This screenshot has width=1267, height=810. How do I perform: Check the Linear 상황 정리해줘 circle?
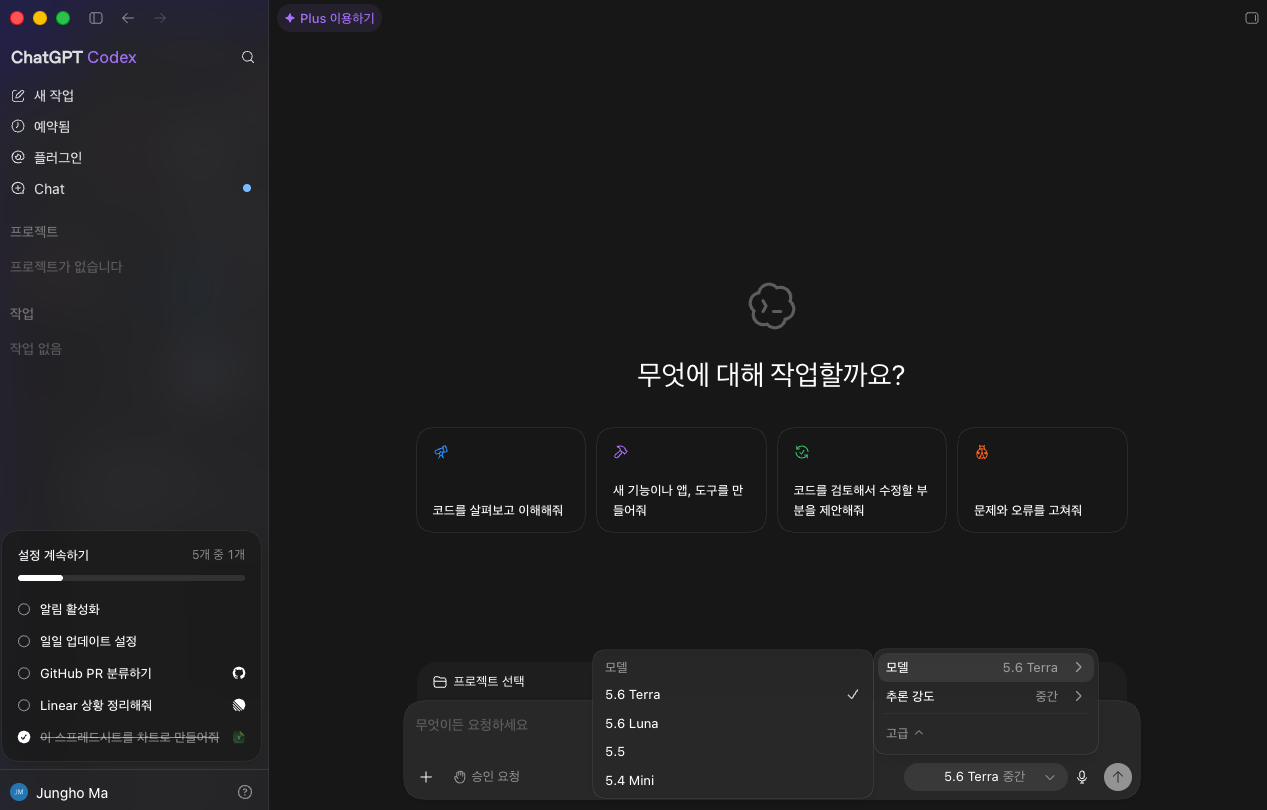24,705
